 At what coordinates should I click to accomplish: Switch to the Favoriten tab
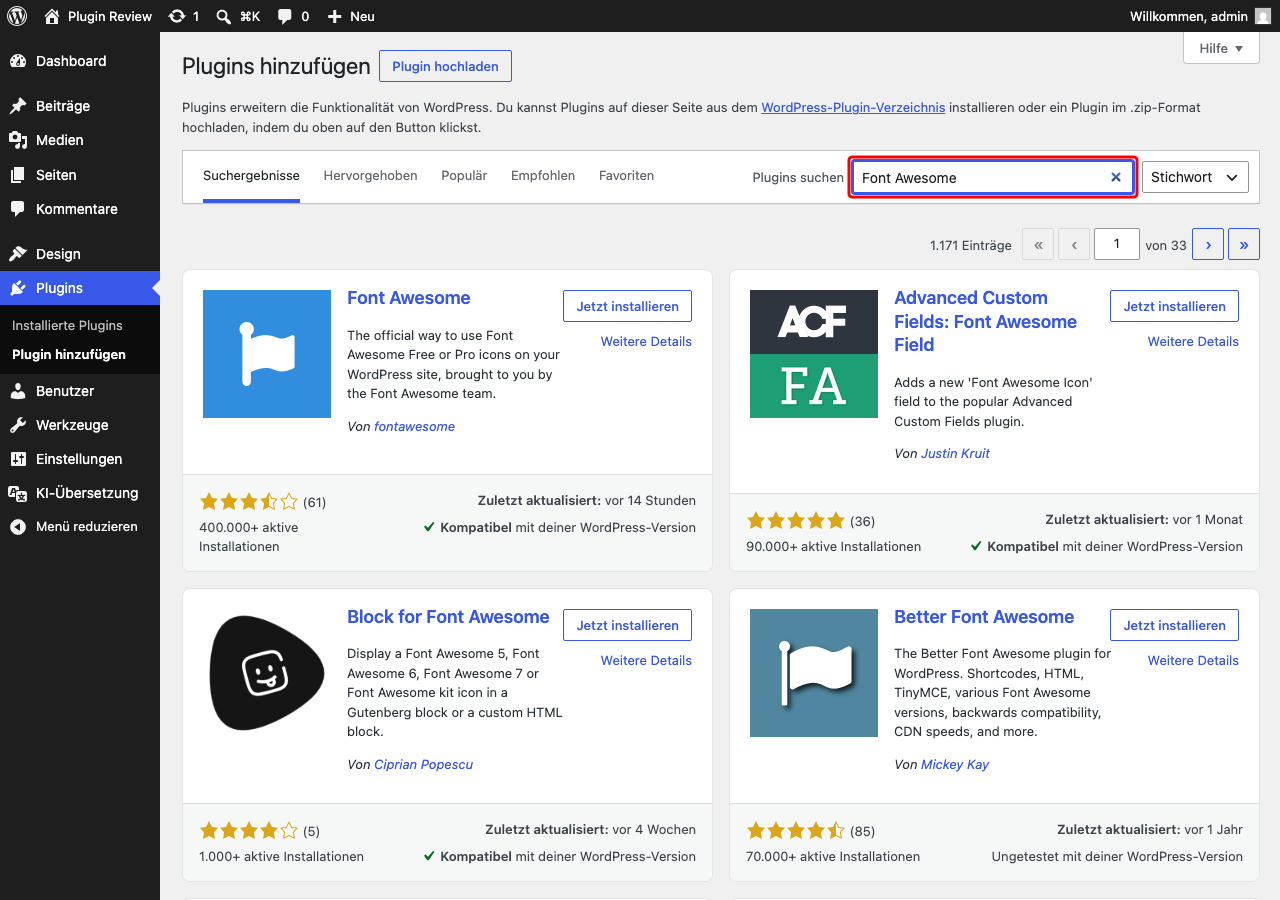pyautogui.click(x=626, y=176)
